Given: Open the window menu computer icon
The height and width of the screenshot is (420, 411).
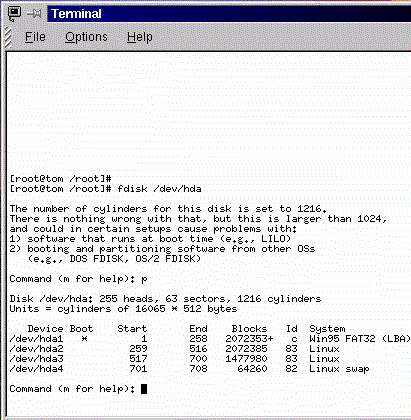Looking at the screenshot, I should pyautogui.click(x=14, y=14).
